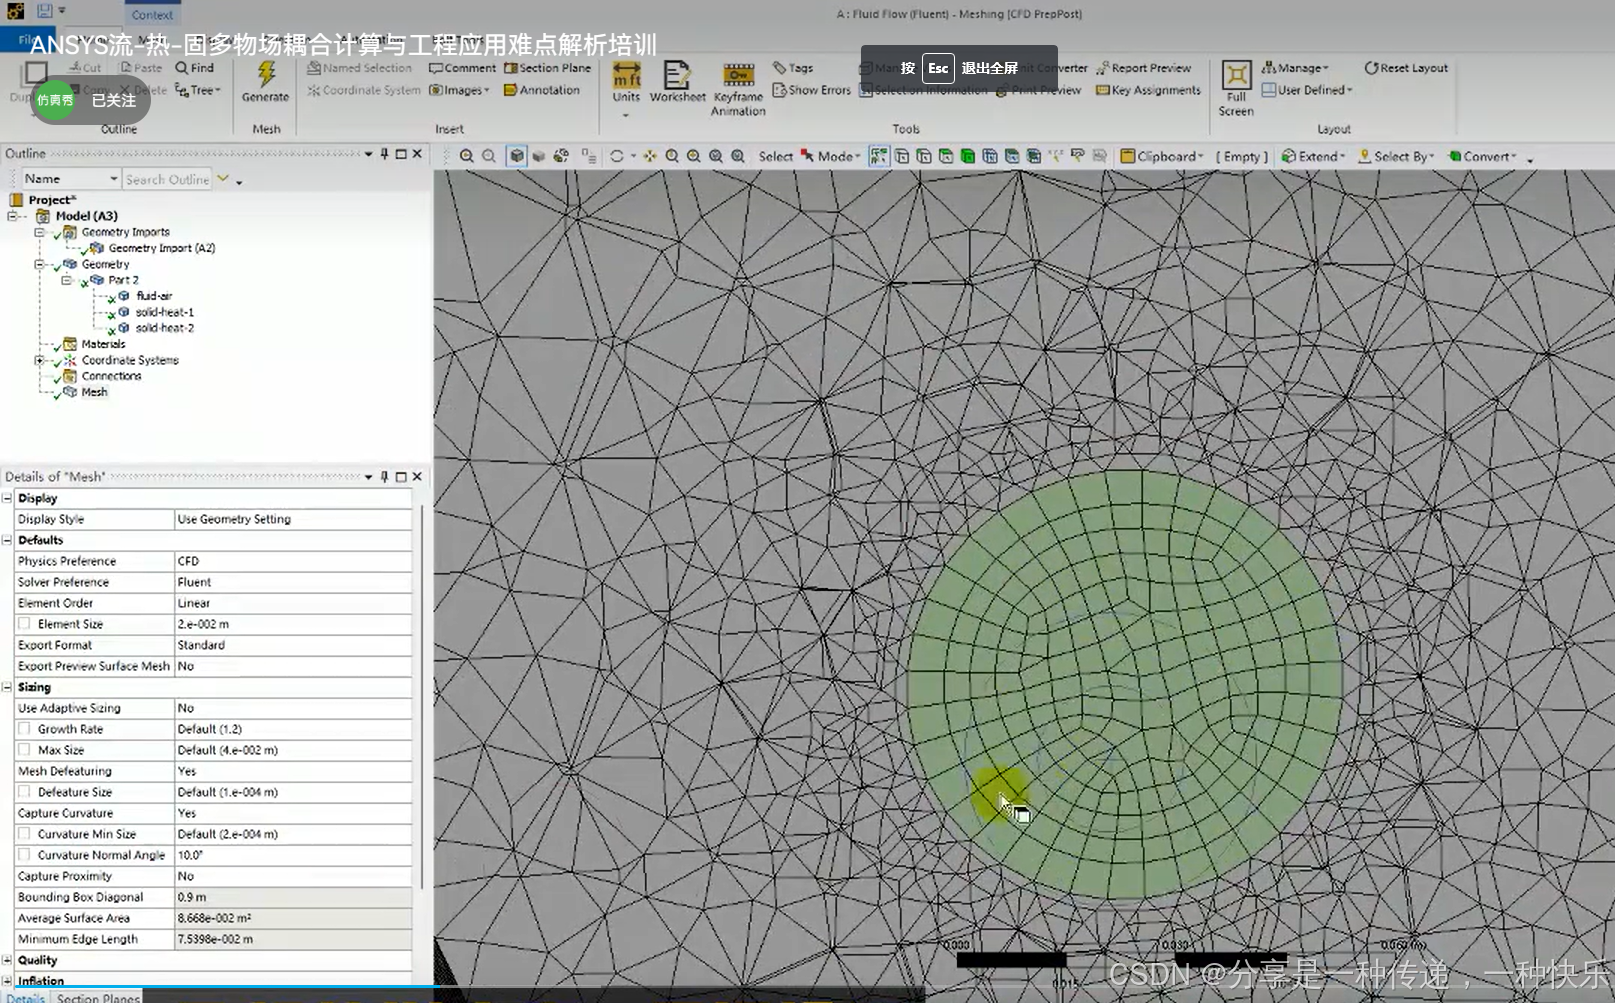This screenshot has height=1003, width=1615.
Task: Click the Find tool in Outline group
Action: tap(195, 68)
